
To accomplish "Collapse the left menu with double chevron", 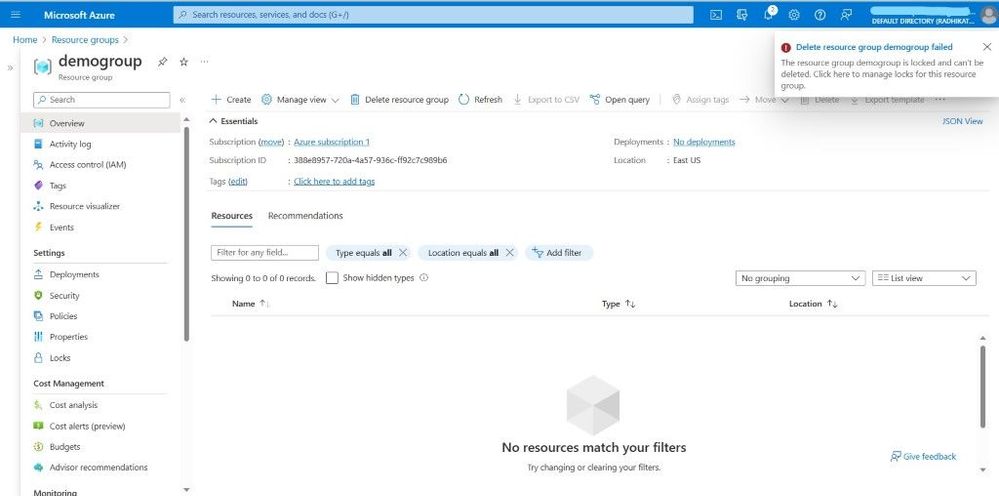I will click(x=182, y=100).
